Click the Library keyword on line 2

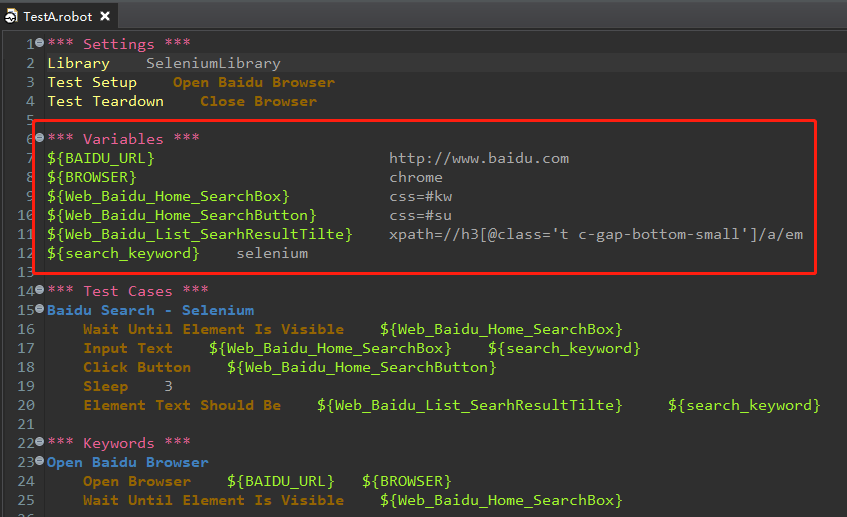tap(78, 63)
